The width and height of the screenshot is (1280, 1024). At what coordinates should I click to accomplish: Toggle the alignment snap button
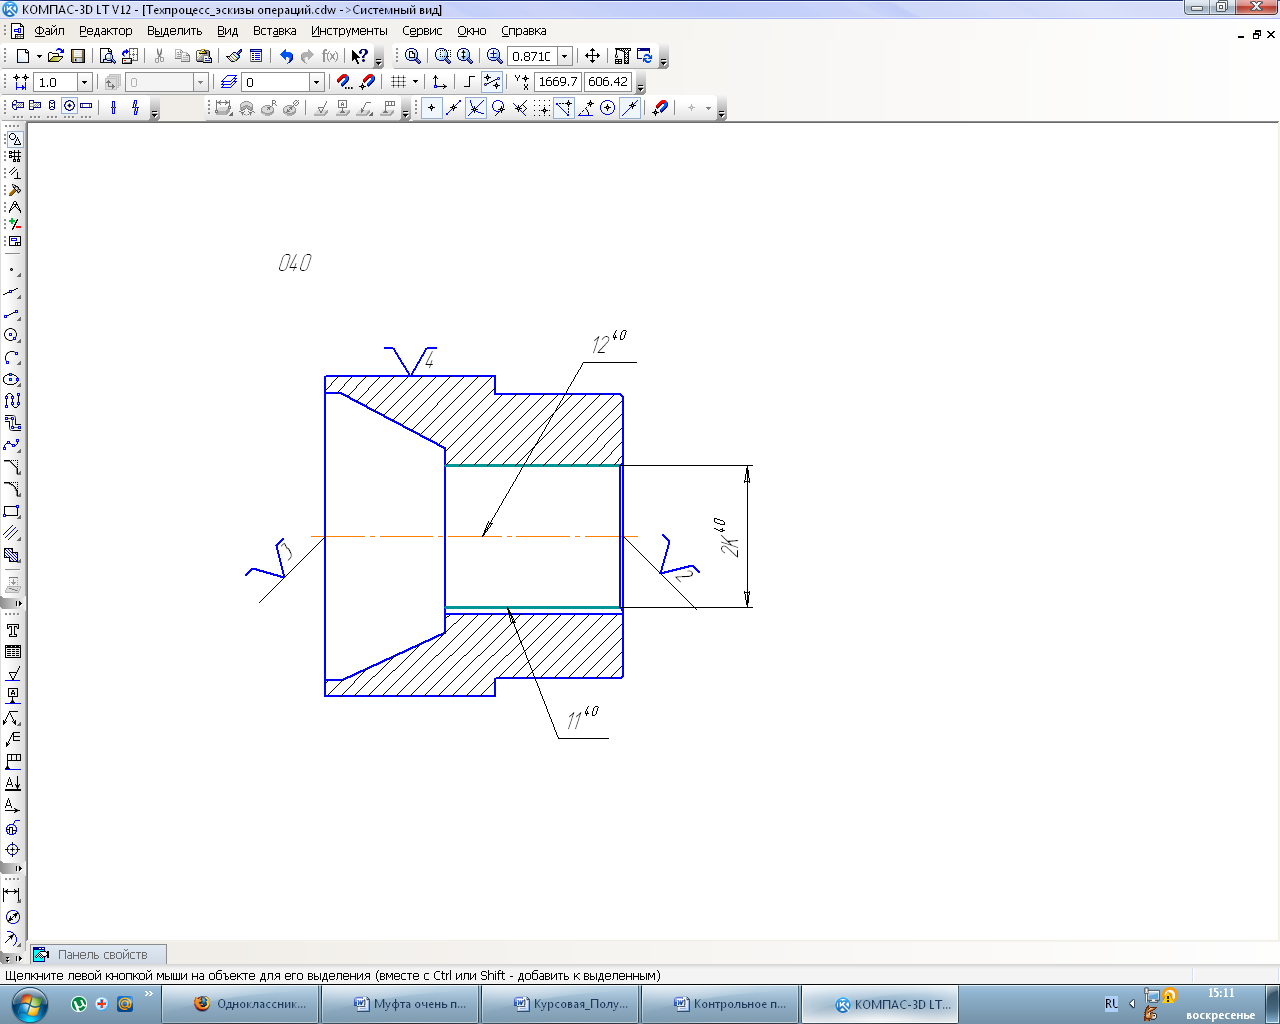(564, 108)
